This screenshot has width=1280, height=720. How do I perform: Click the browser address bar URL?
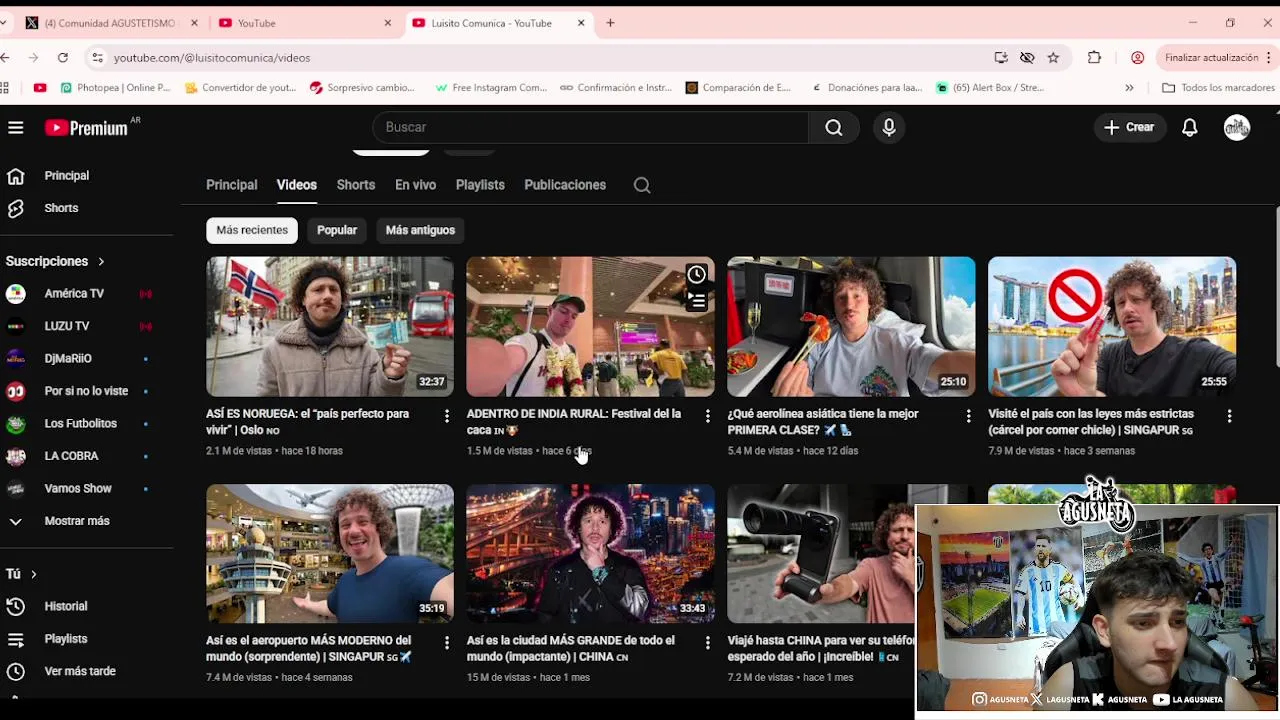(x=212, y=58)
